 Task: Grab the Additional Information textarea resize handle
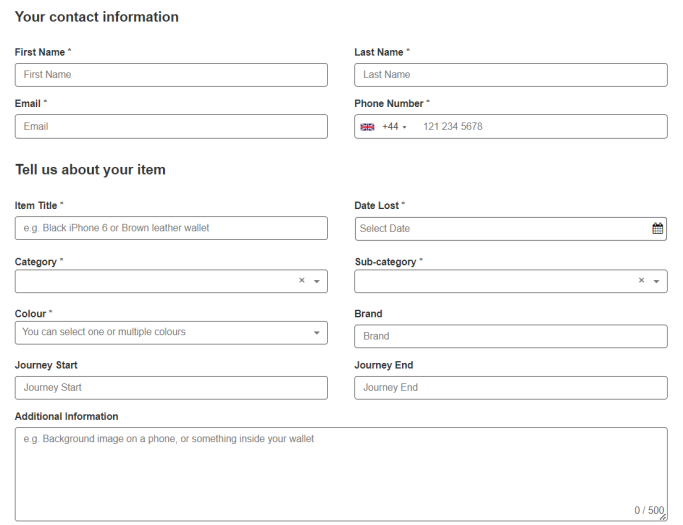pos(662,517)
